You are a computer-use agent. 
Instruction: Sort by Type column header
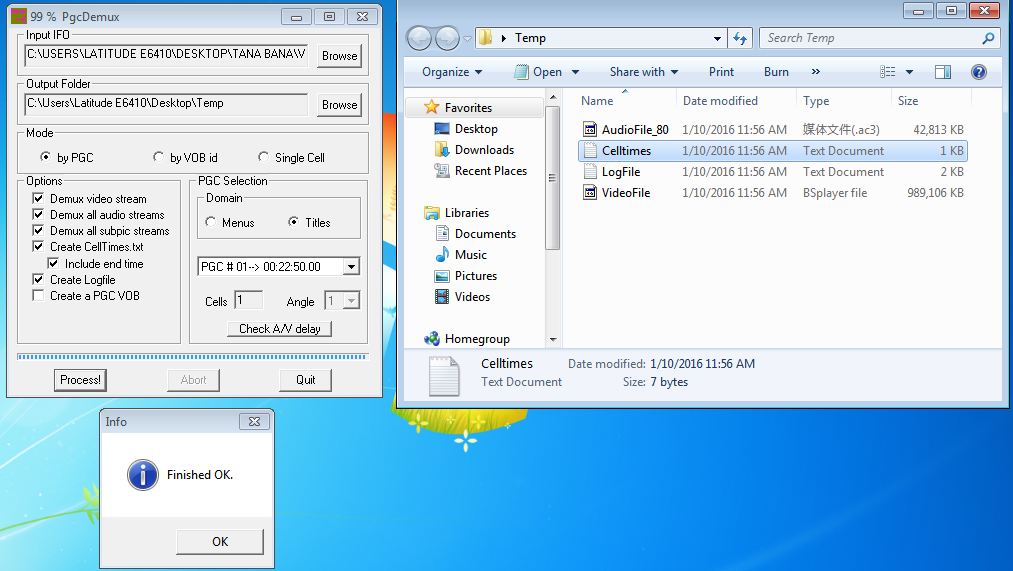click(815, 101)
